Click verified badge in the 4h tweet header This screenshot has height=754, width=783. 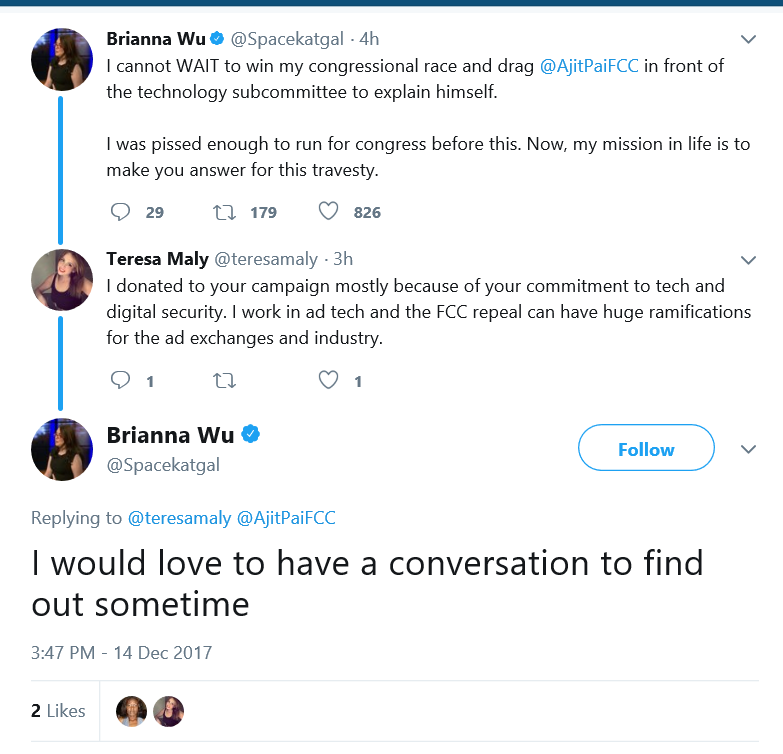click(217, 38)
